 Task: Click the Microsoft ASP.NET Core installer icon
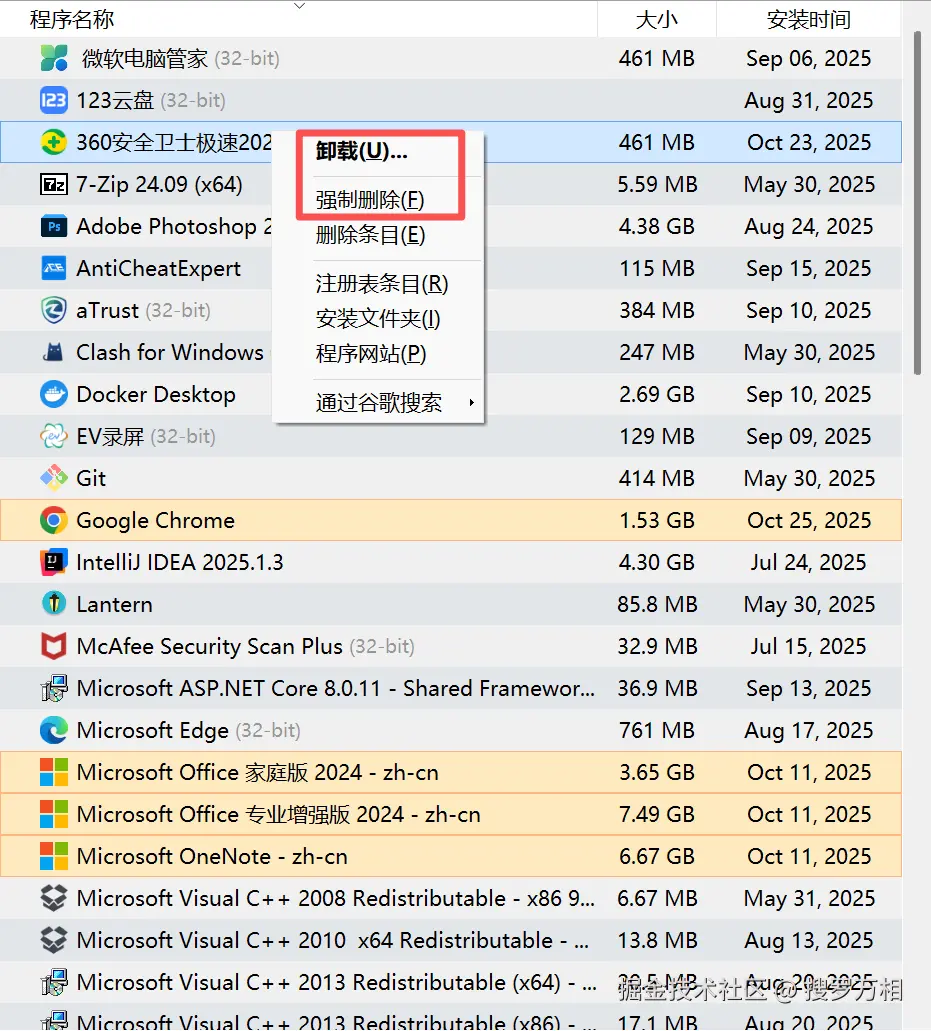(53, 688)
